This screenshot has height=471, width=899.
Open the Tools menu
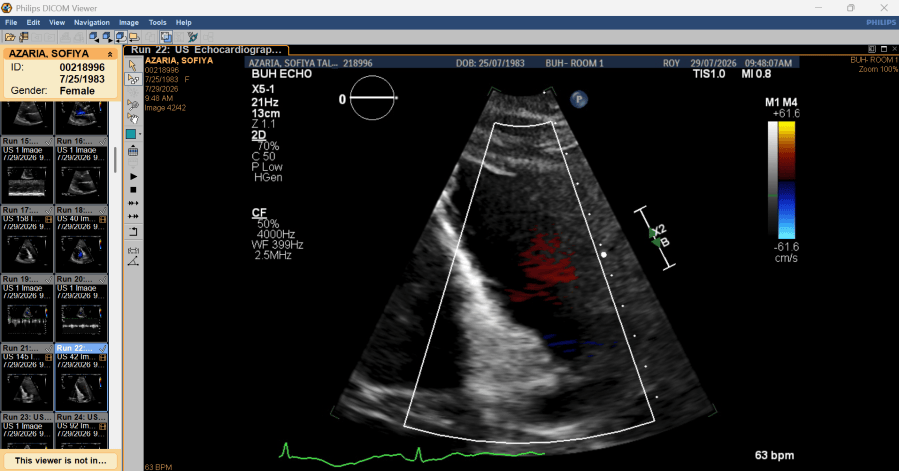click(157, 22)
